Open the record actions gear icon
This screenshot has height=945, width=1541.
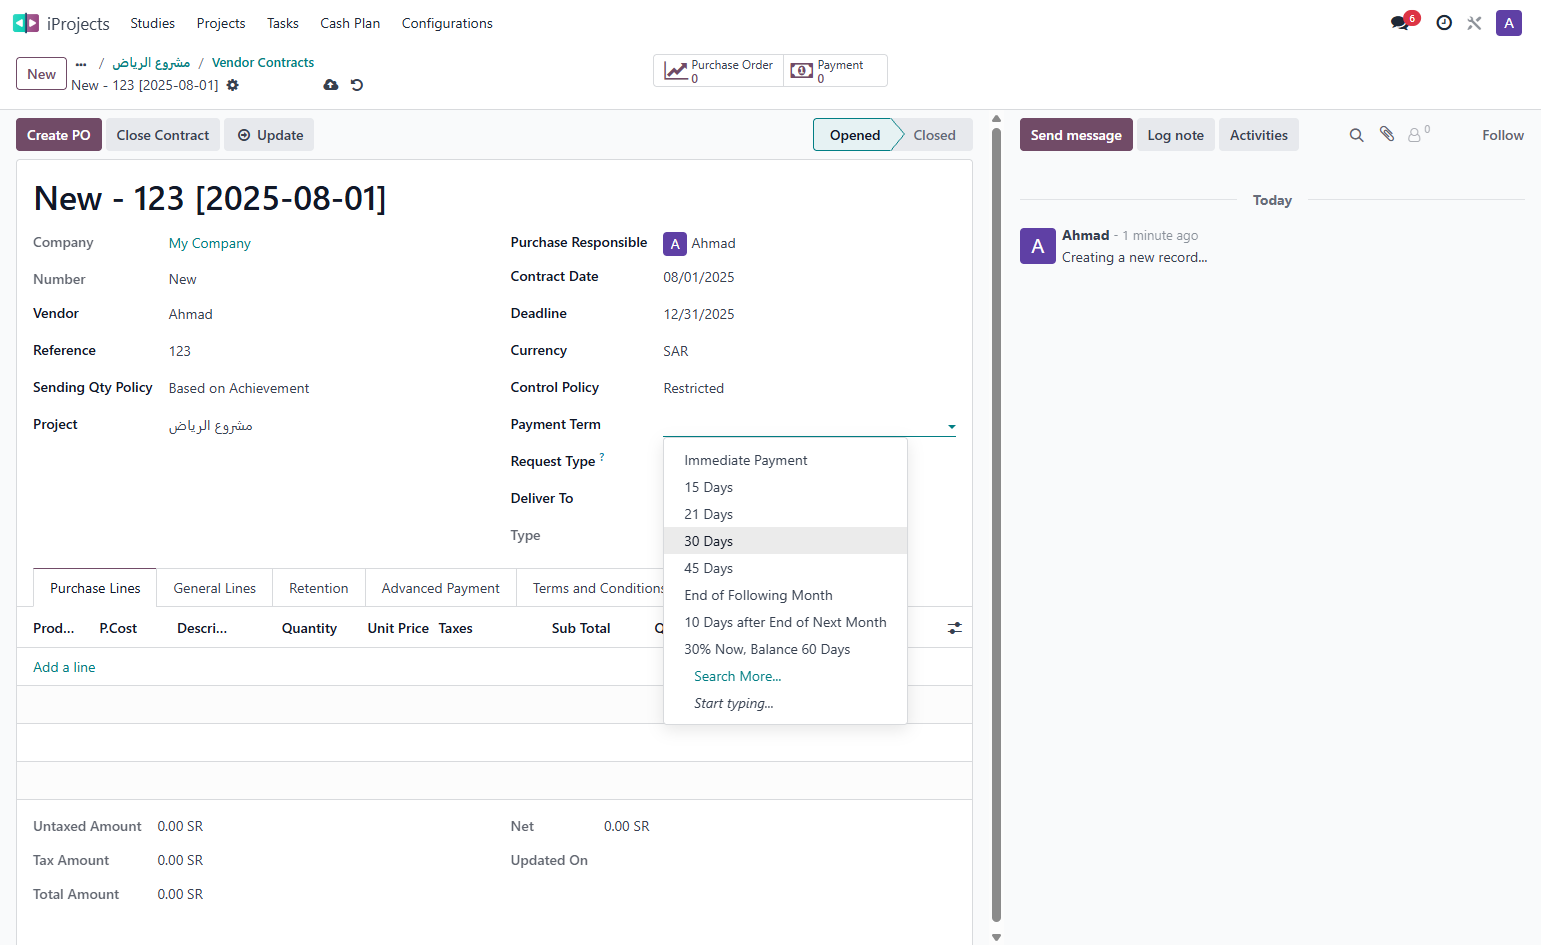[233, 85]
